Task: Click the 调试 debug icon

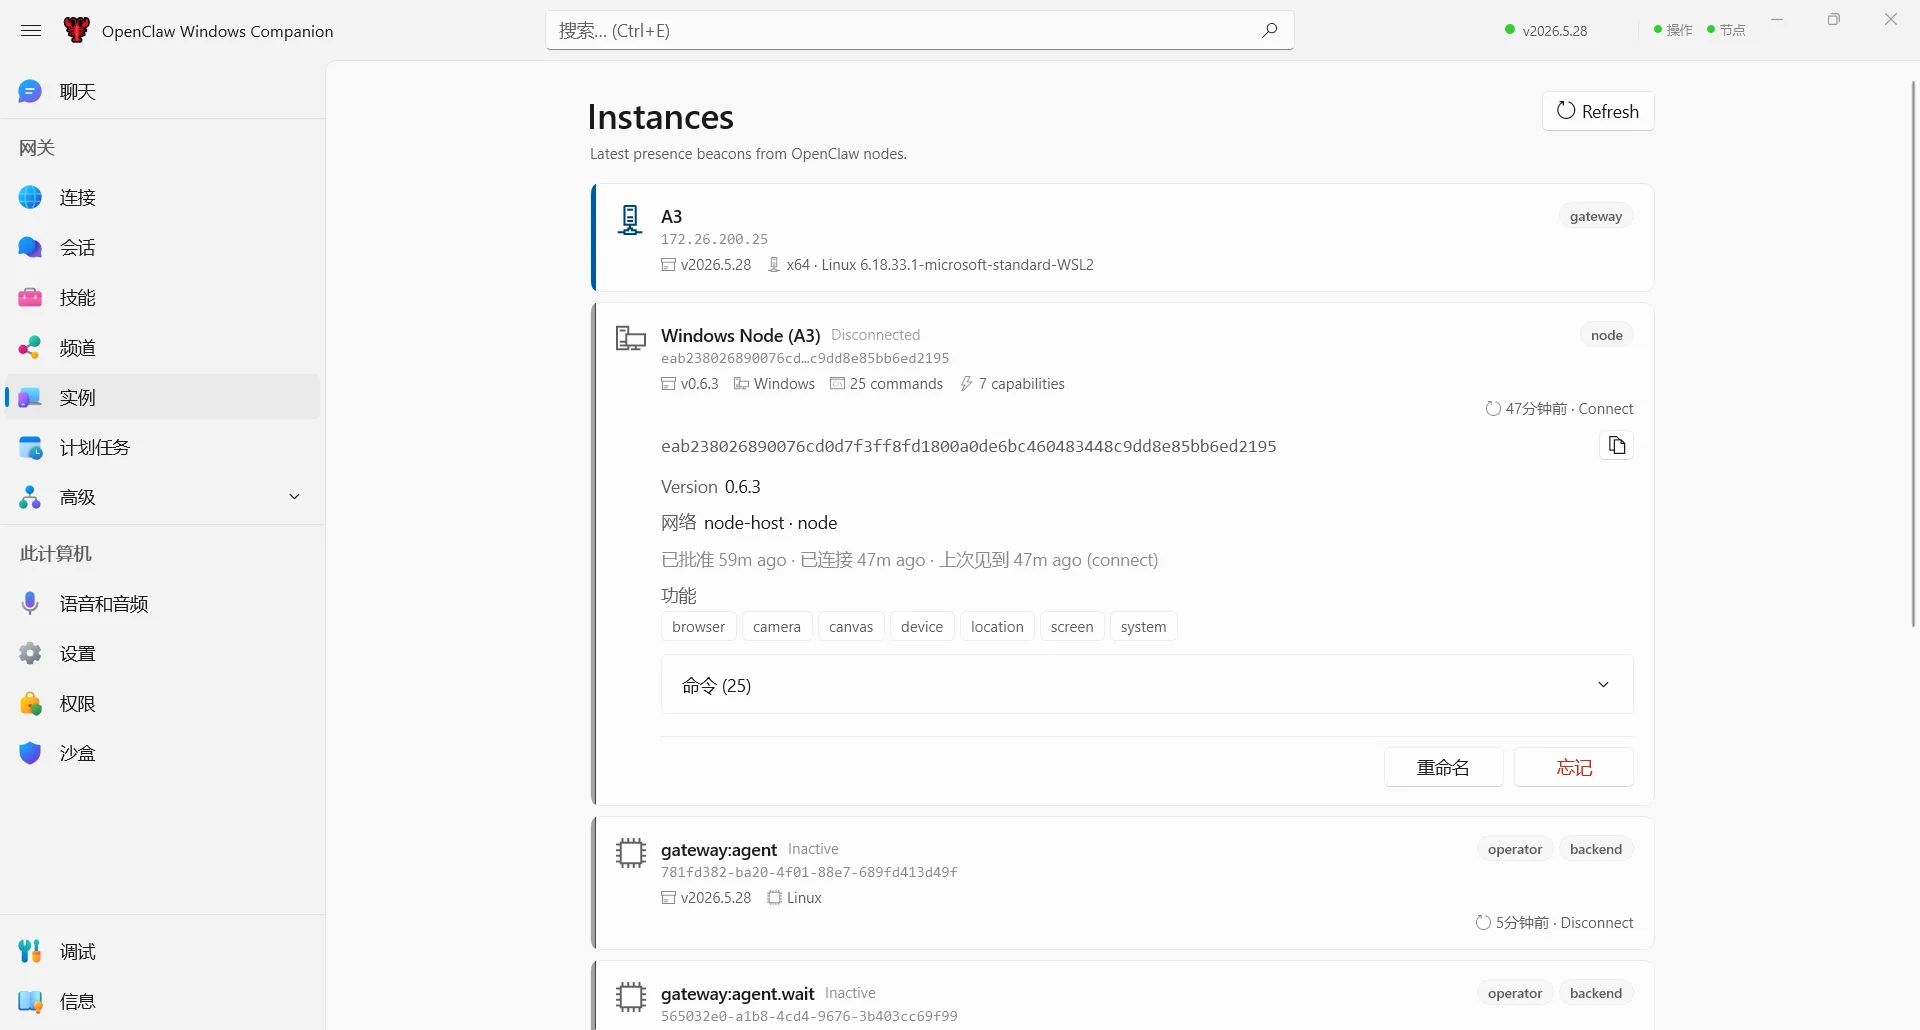Action: tap(31, 952)
